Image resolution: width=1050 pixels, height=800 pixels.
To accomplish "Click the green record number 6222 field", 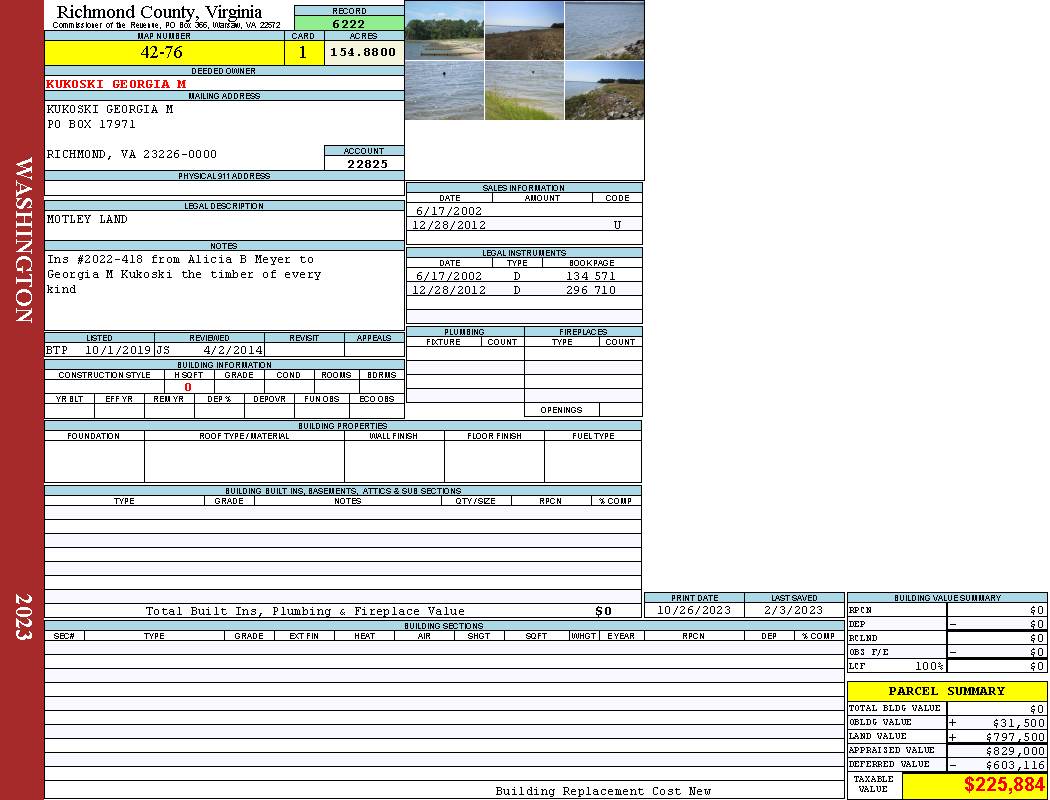I will coord(349,23).
